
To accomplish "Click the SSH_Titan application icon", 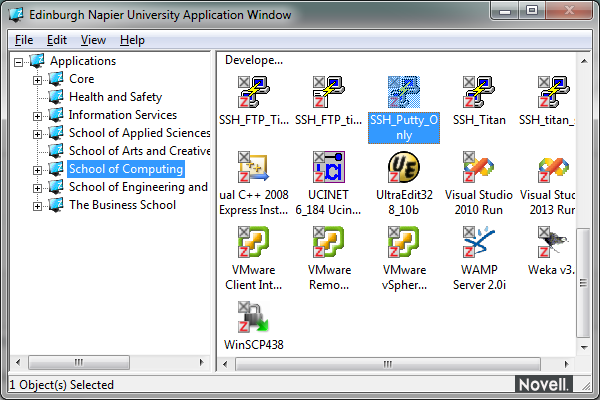I will (479, 93).
